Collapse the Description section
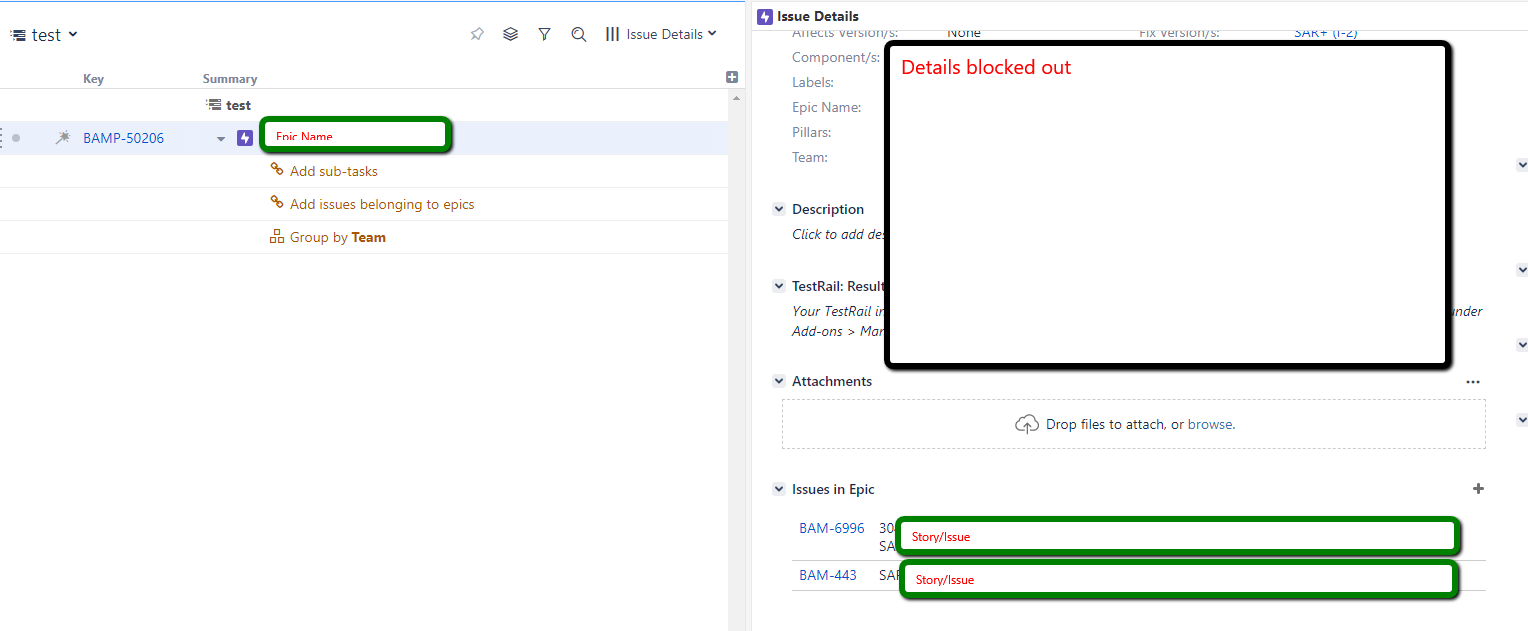1528x631 pixels. tap(779, 209)
